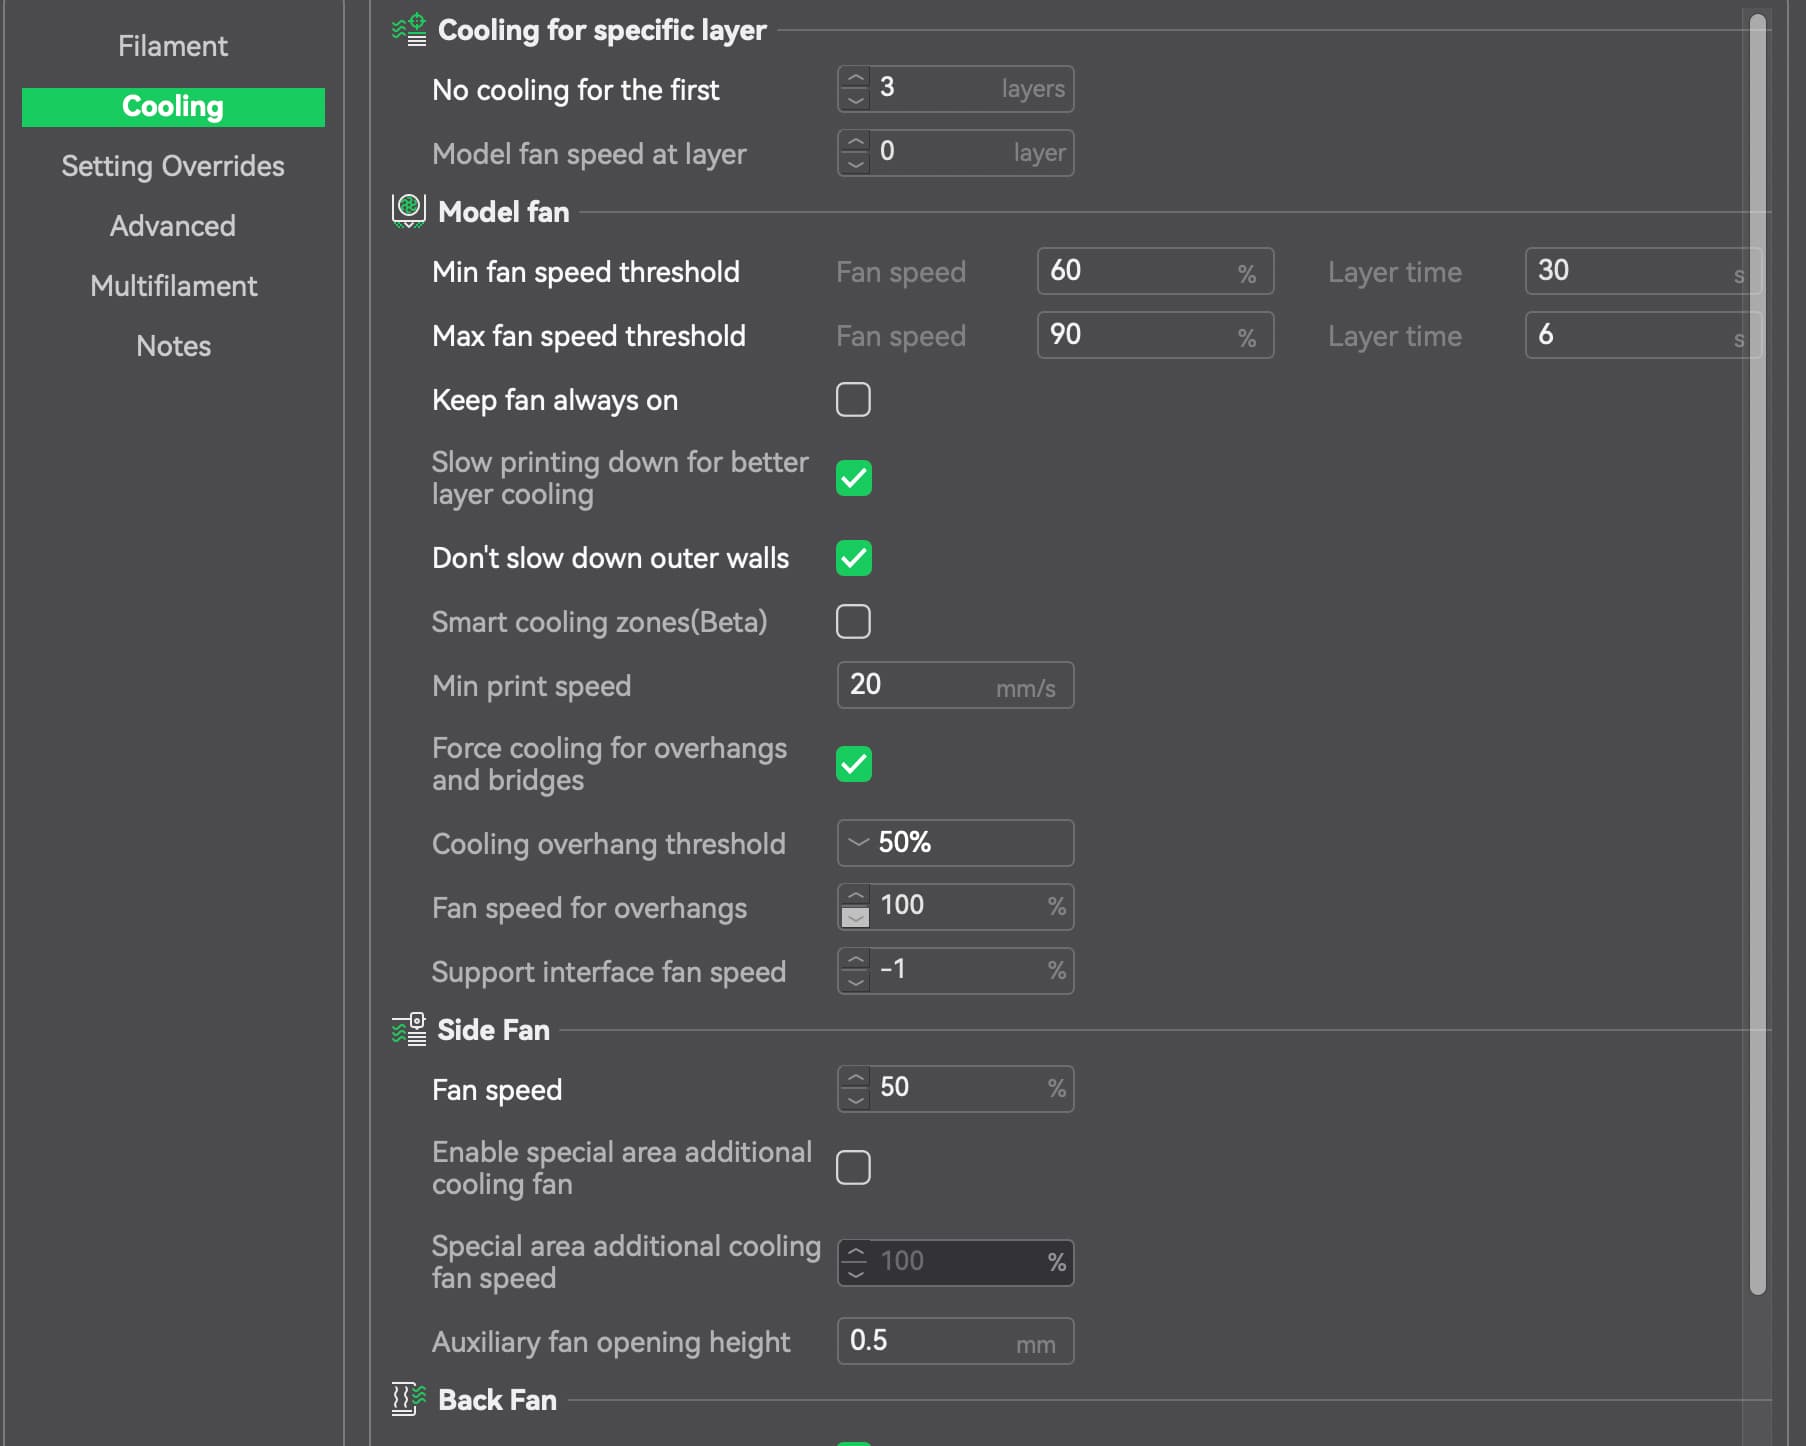This screenshot has width=1806, height=1446.
Task: Click the Side Fan section icon
Action: (x=409, y=1029)
